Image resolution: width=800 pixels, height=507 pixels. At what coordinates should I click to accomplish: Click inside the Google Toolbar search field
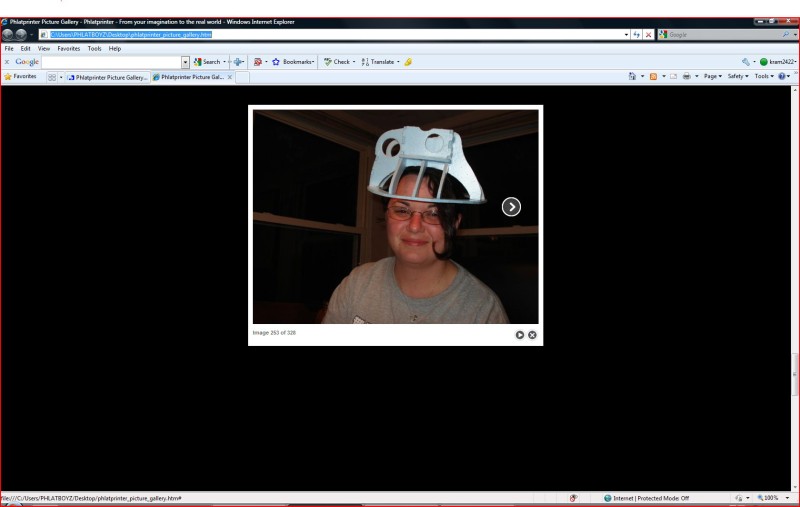click(110, 62)
